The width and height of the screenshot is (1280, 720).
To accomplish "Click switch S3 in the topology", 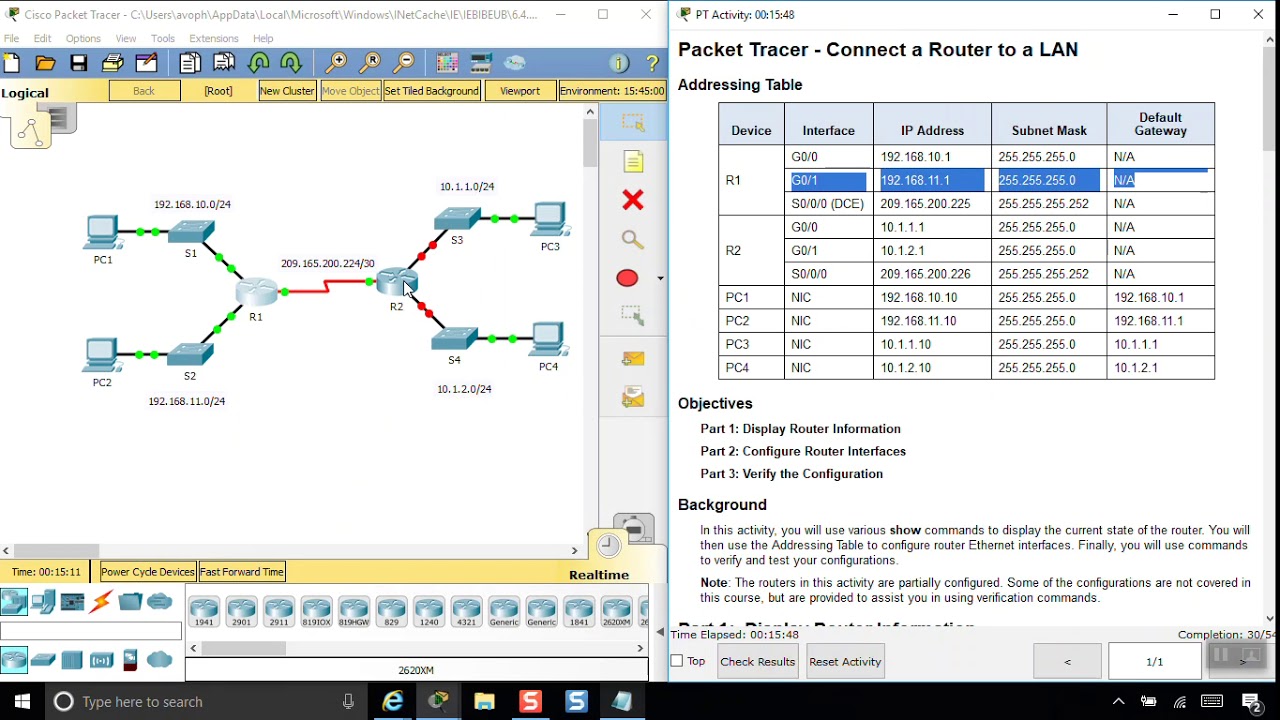I will (457, 218).
